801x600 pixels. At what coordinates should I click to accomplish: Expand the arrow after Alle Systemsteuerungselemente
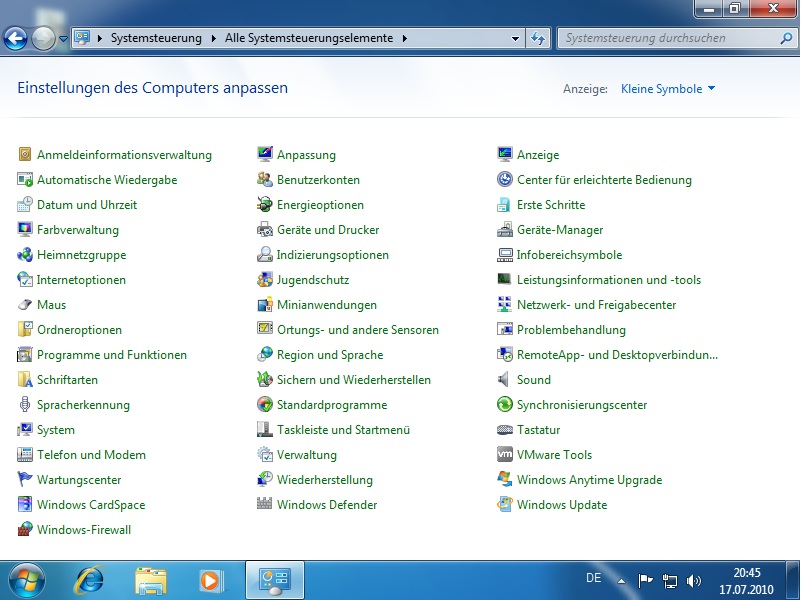[404, 38]
